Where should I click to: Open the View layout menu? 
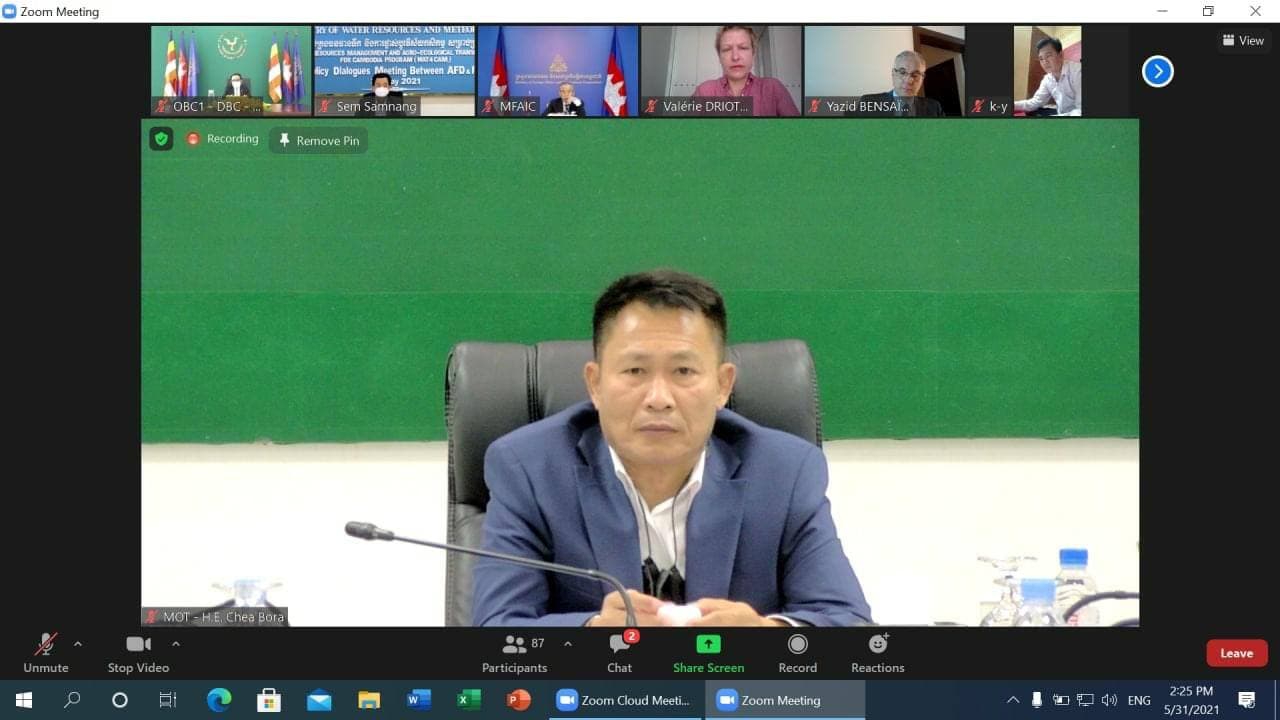click(1243, 41)
